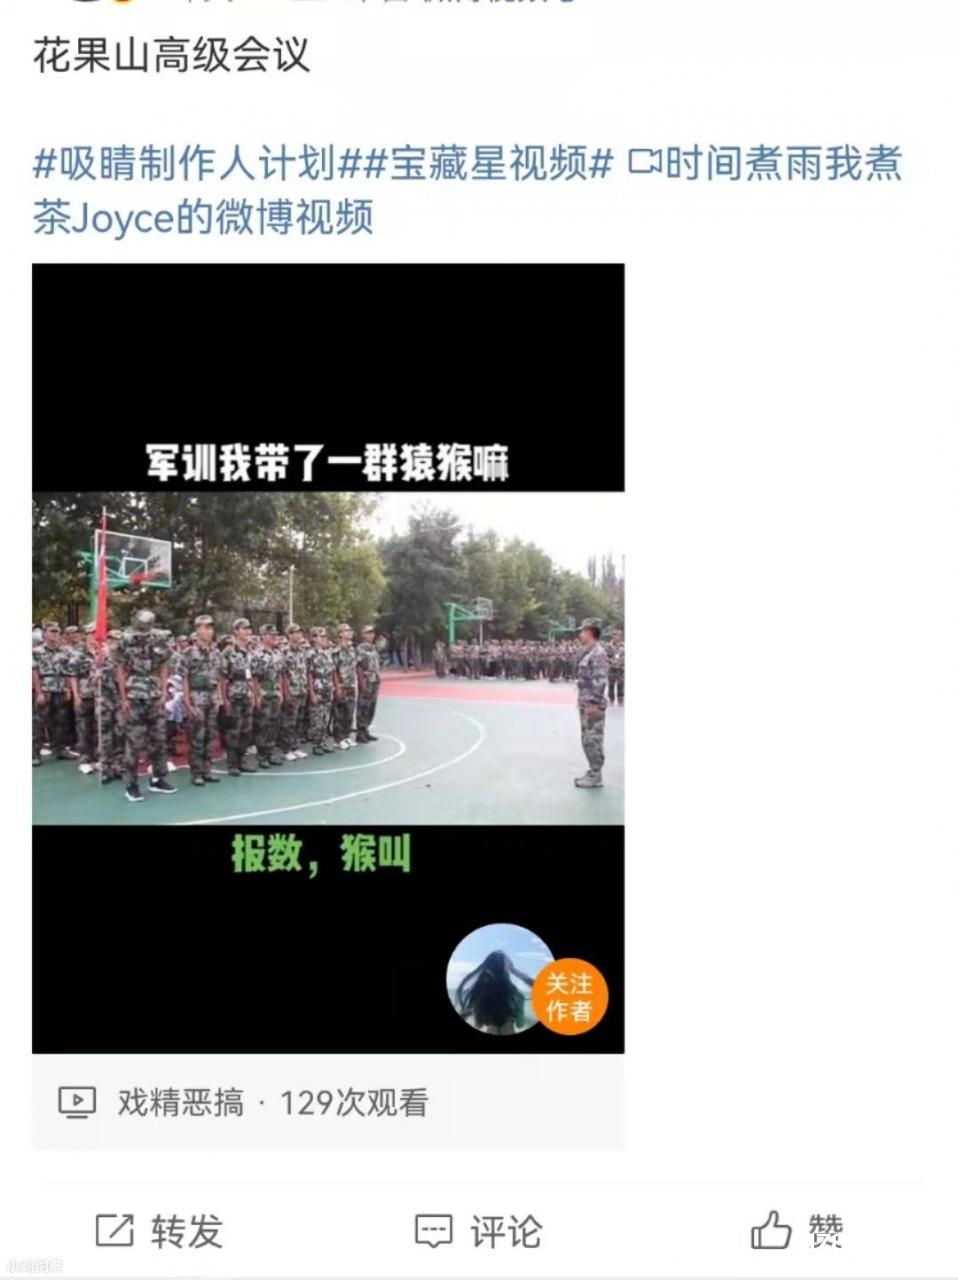The width and height of the screenshot is (958, 1280).
Task: Select the 戏精恶搞 category tag
Action: [181, 1103]
